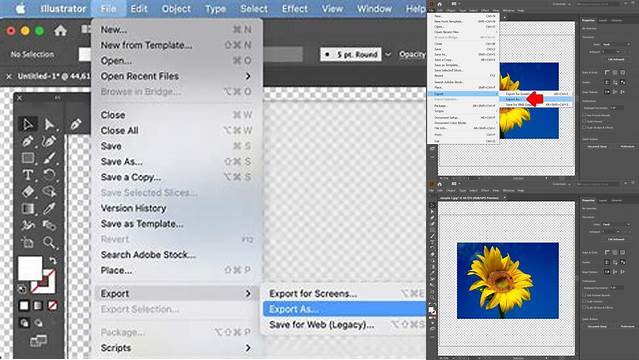Choose Save a Copy... menu item
Viewport: 639px width, 360px height.
coord(176,177)
